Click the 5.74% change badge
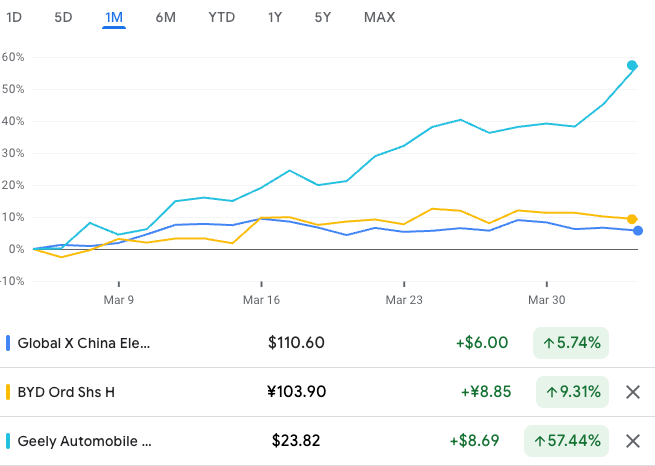Viewport: 655px width, 466px height. 571,343
